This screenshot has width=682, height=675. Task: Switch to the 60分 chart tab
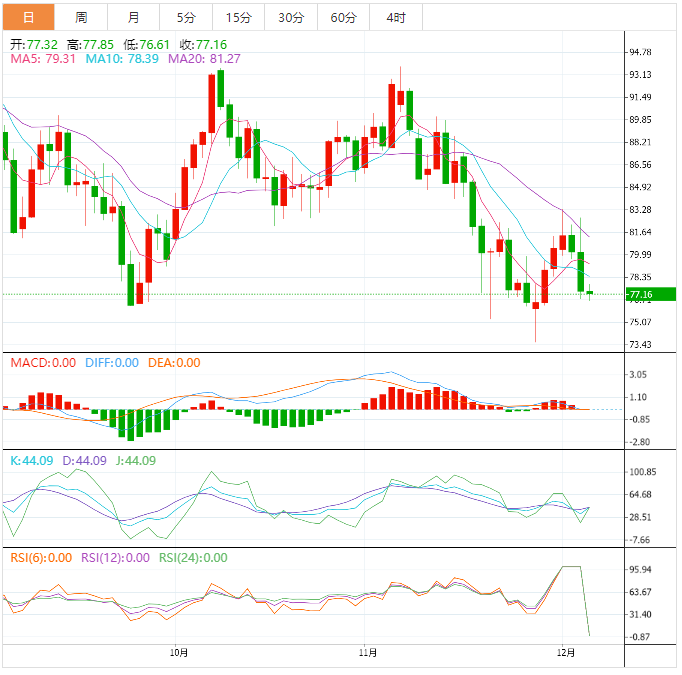coord(343,18)
